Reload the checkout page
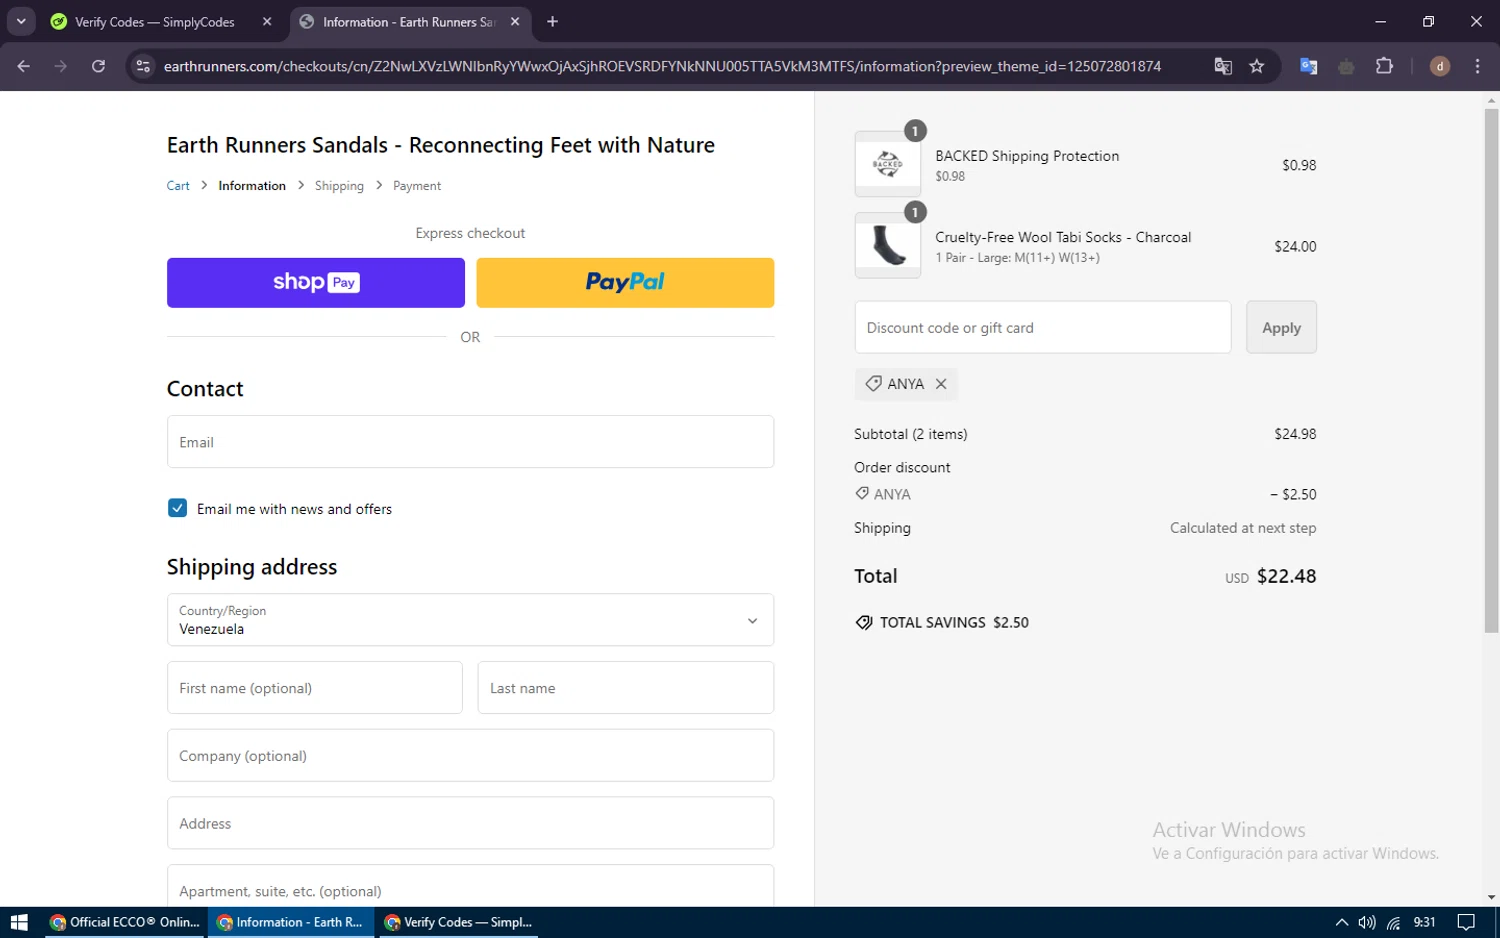 click(98, 66)
